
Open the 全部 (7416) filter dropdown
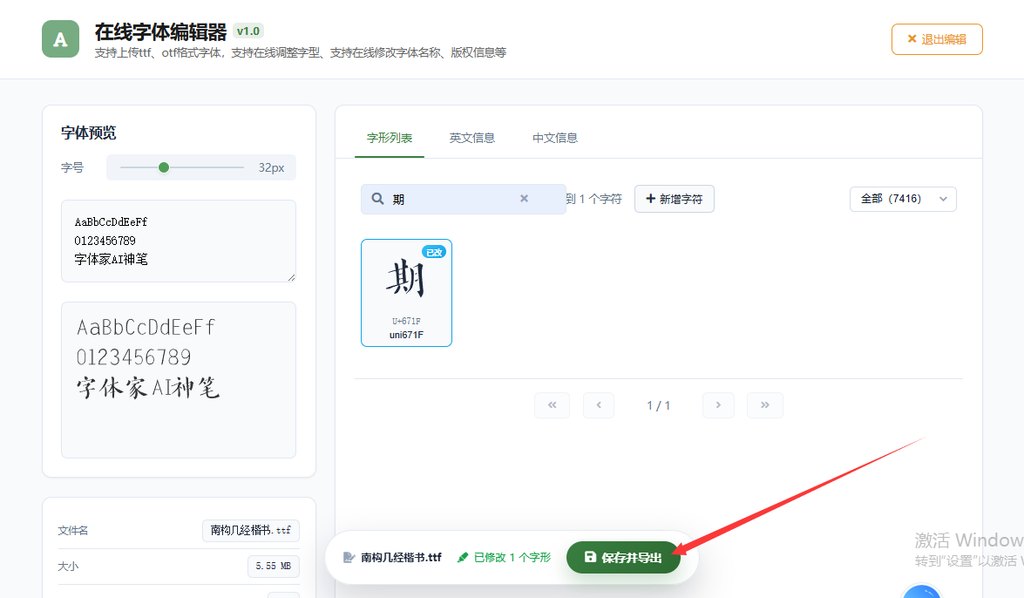(x=902, y=199)
